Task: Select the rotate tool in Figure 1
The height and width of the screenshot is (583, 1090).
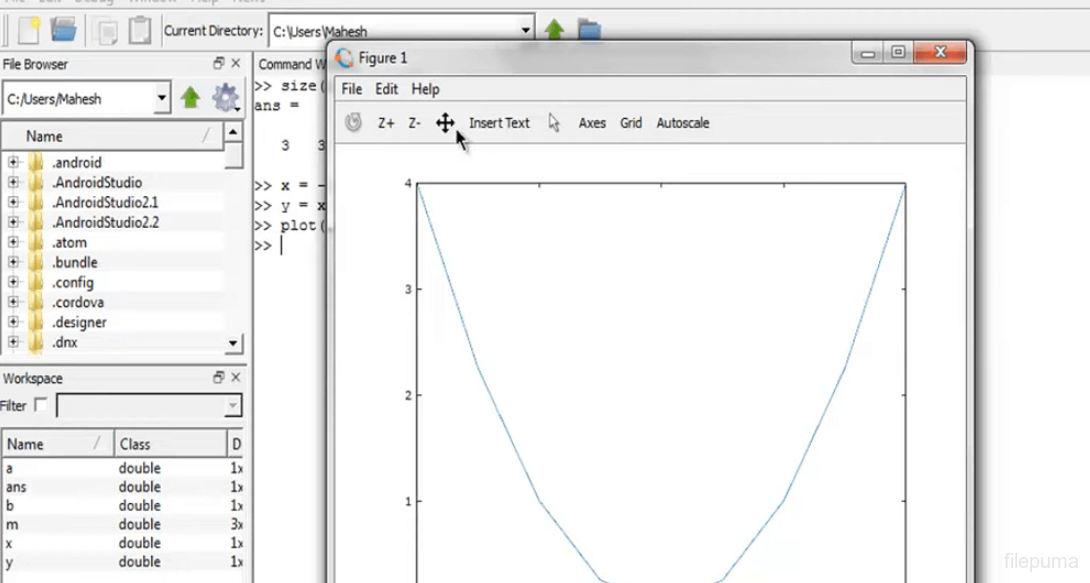Action: point(353,122)
